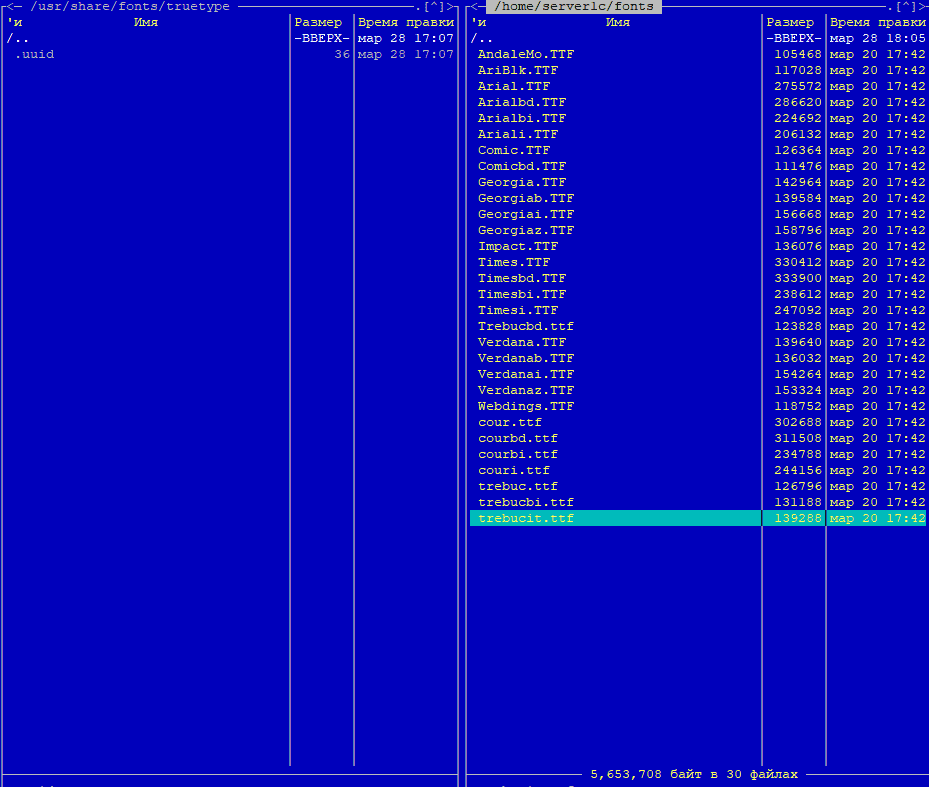The width and height of the screenshot is (929, 787).
Task: Select Arialbi.TTF file
Action: 521,119
